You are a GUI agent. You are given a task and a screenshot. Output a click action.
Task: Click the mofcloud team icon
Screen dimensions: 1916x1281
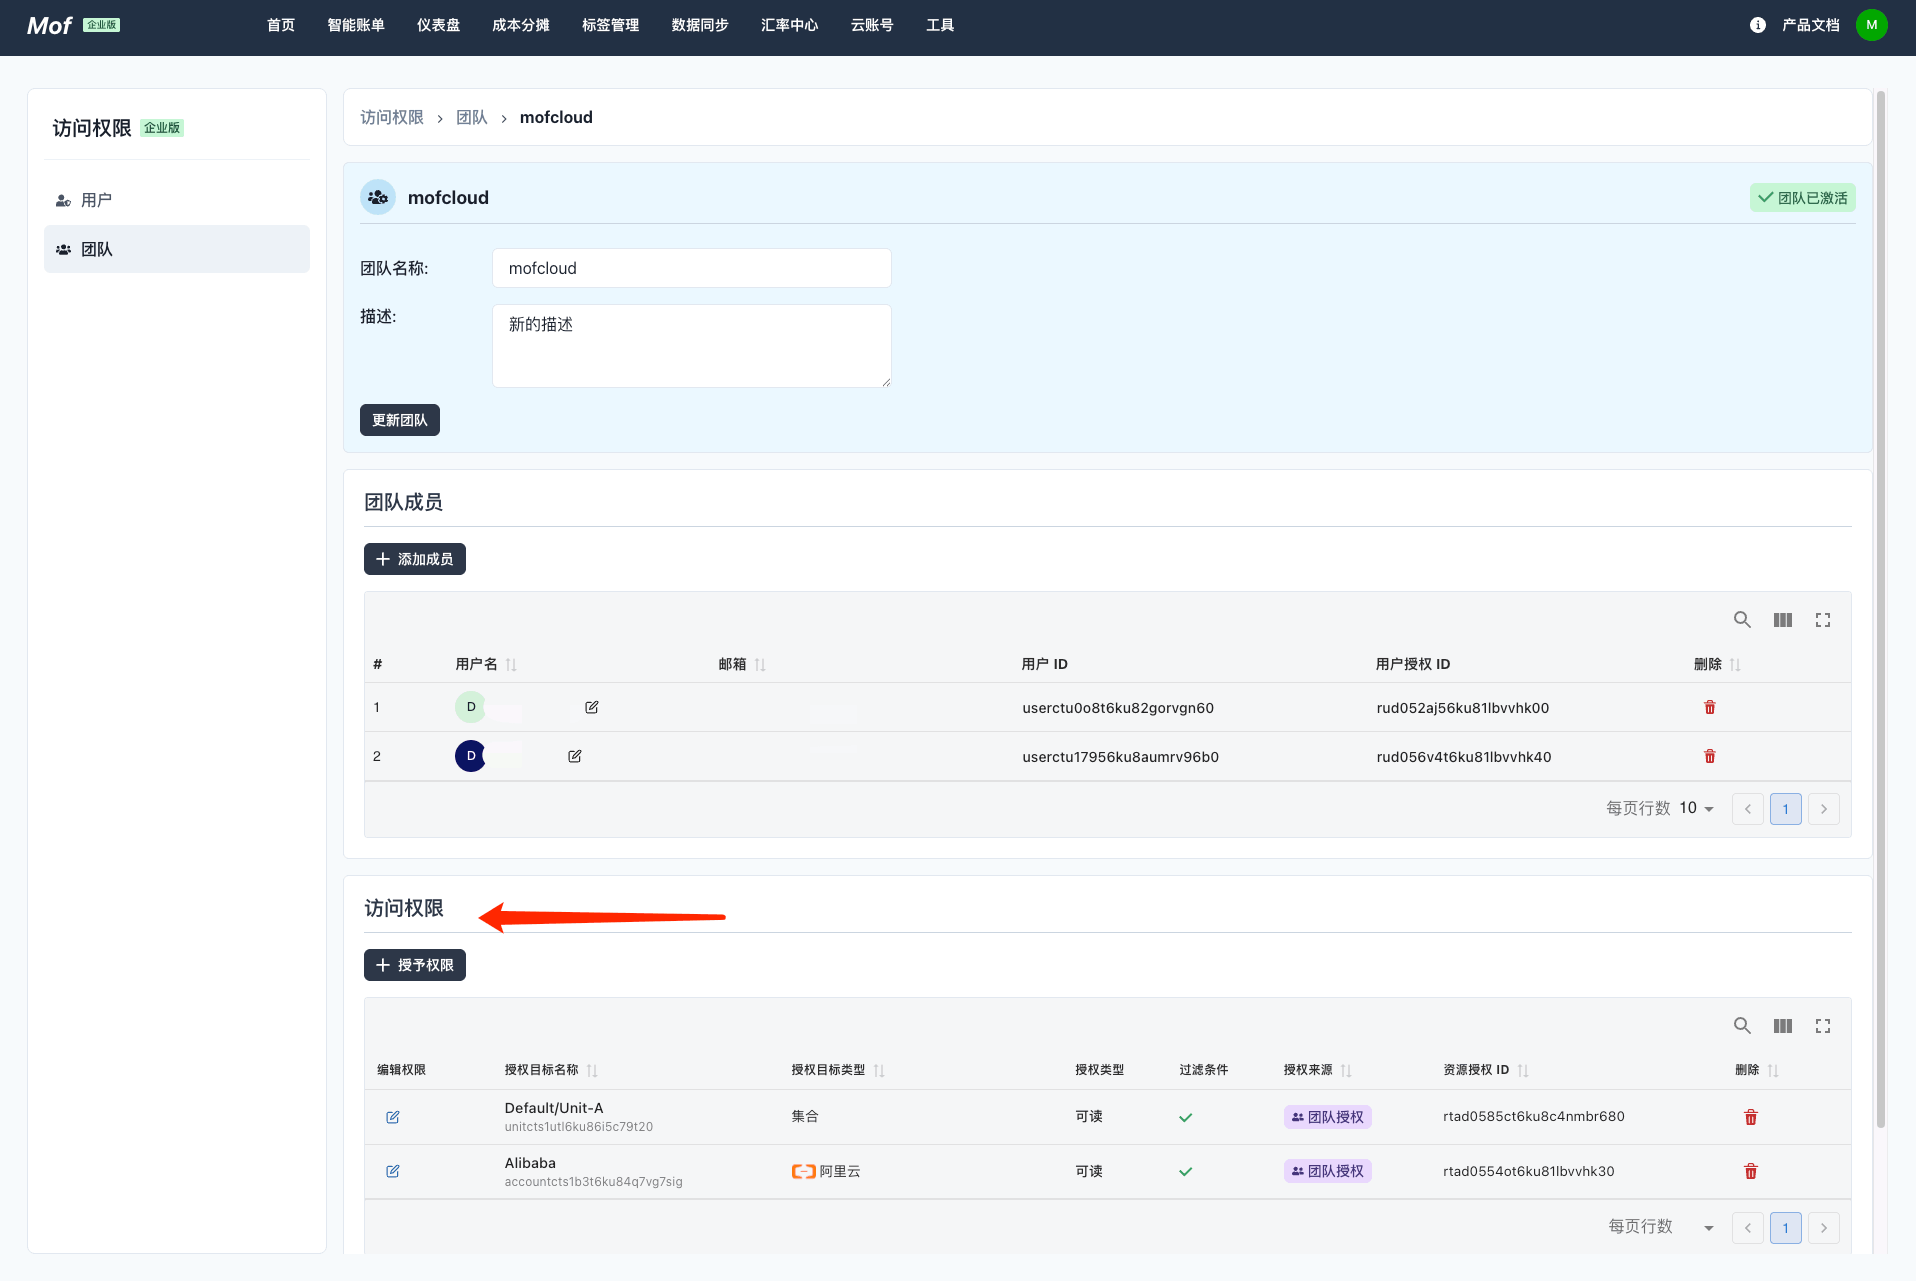tap(378, 197)
